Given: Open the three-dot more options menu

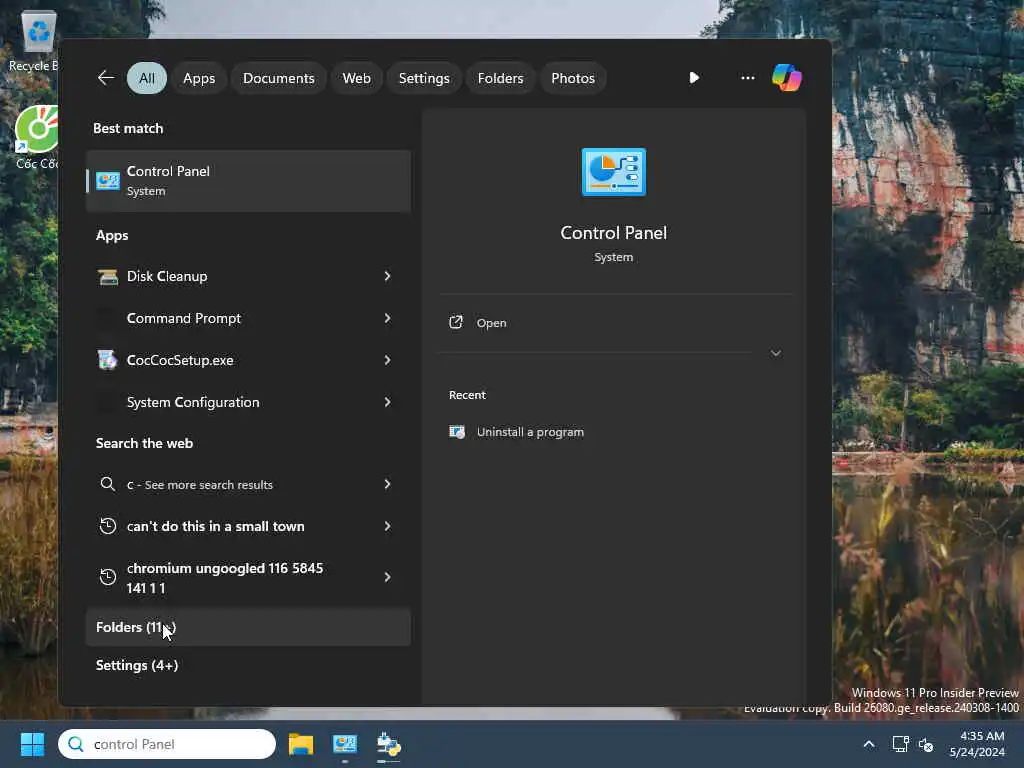Looking at the screenshot, I should point(748,78).
